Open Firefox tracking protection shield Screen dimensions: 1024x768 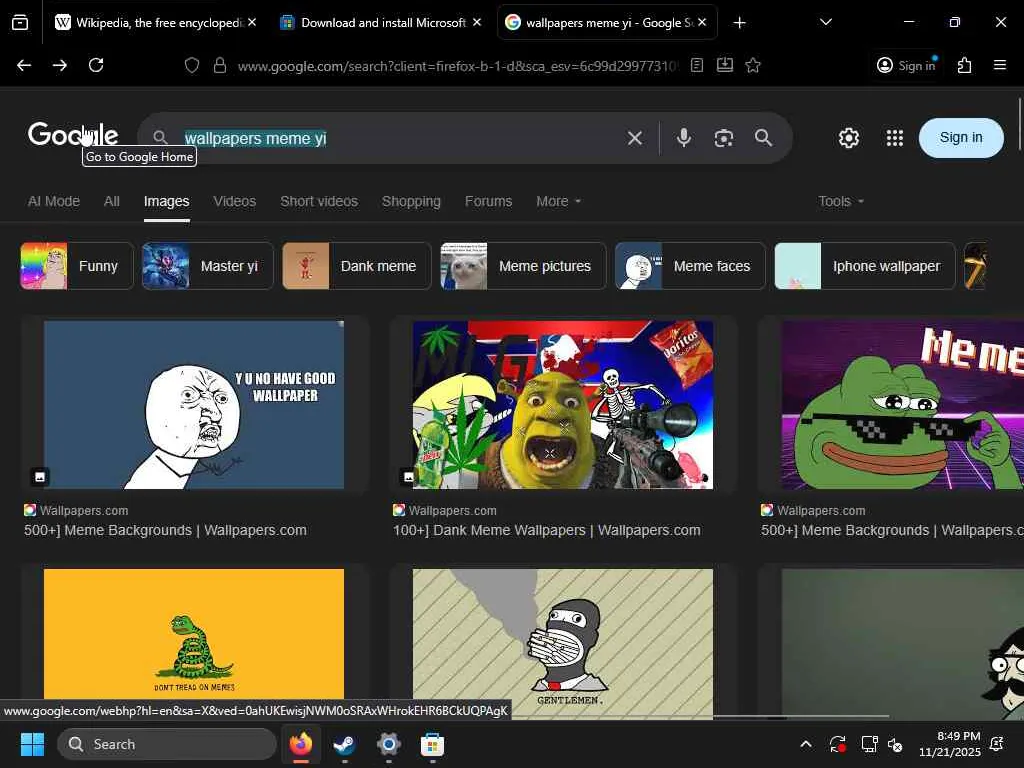click(191, 65)
